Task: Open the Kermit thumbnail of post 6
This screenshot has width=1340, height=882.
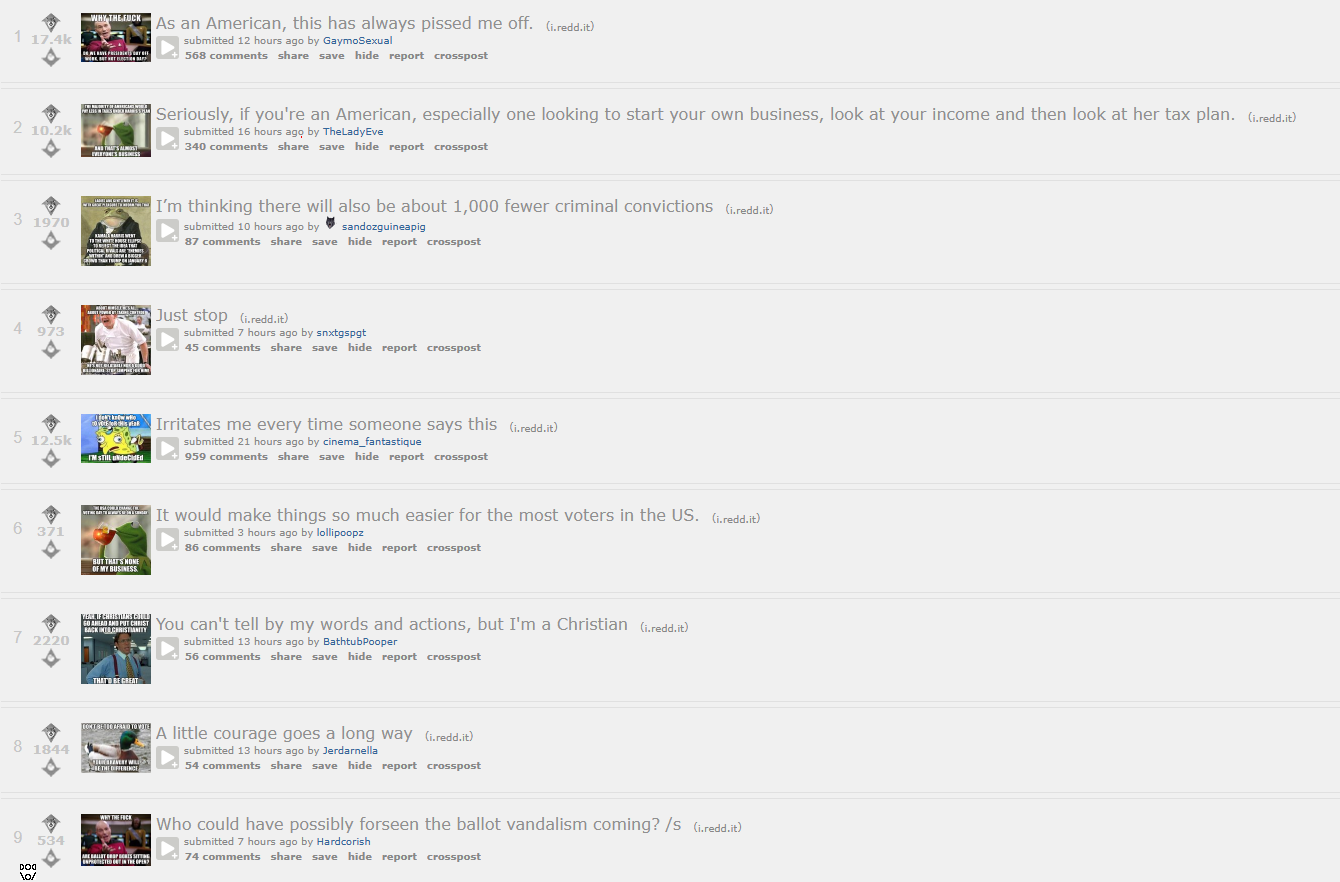Action: pos(116,540)
